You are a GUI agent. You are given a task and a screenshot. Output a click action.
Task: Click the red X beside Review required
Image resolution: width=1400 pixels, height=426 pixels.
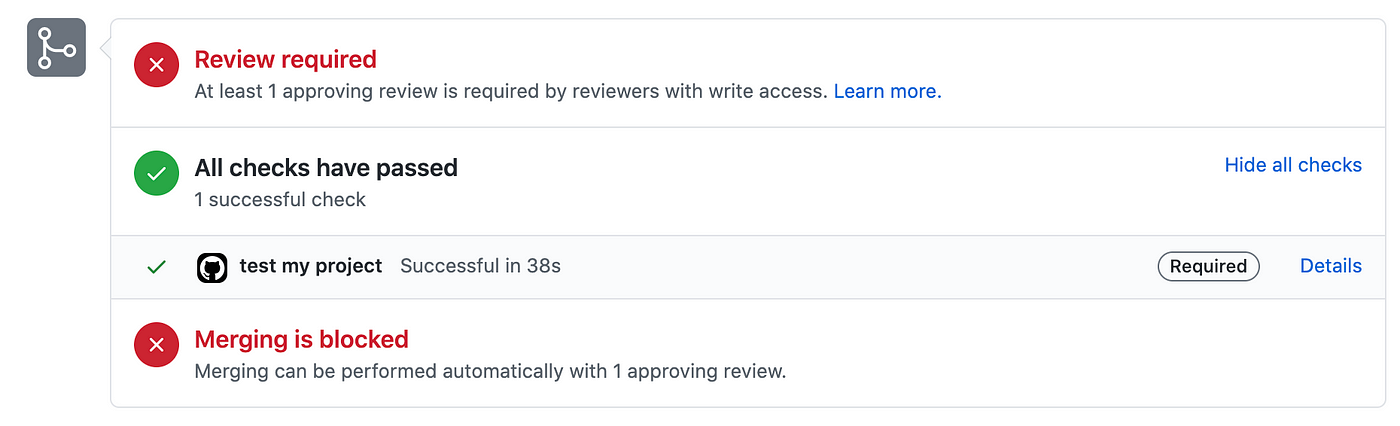point(156,66)
